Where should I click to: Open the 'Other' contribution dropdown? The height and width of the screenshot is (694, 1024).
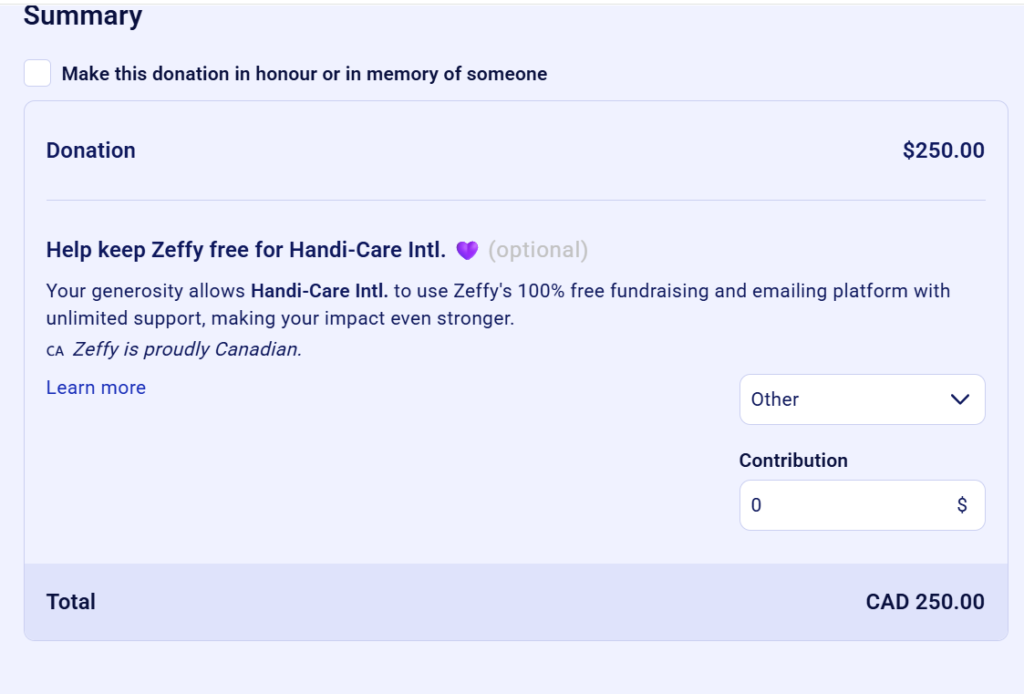click(x=861, y=399)
